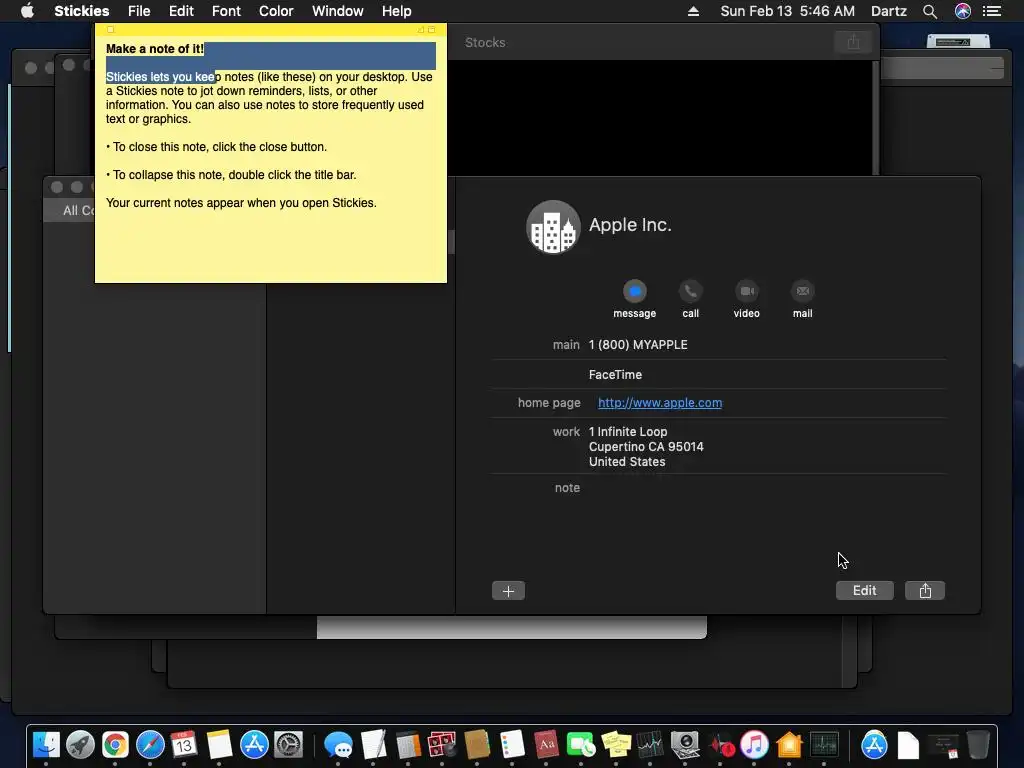Click Stickies icon in the Dock

pos(615,744)
